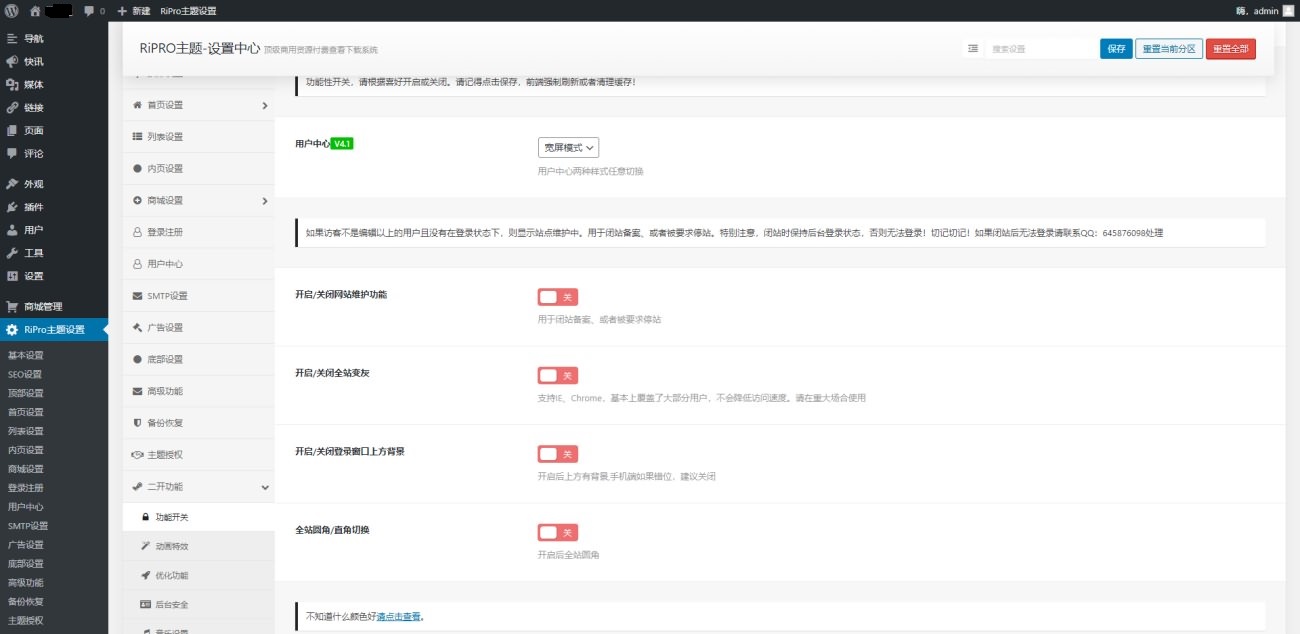Select 内页设置 in the WordPress sidebar submenu
The image size is (1300, 634).
(x=26, y=450)
